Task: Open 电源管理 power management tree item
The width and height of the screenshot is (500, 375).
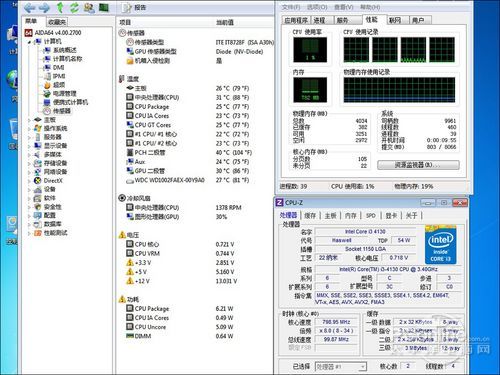Action: [60, 94]
